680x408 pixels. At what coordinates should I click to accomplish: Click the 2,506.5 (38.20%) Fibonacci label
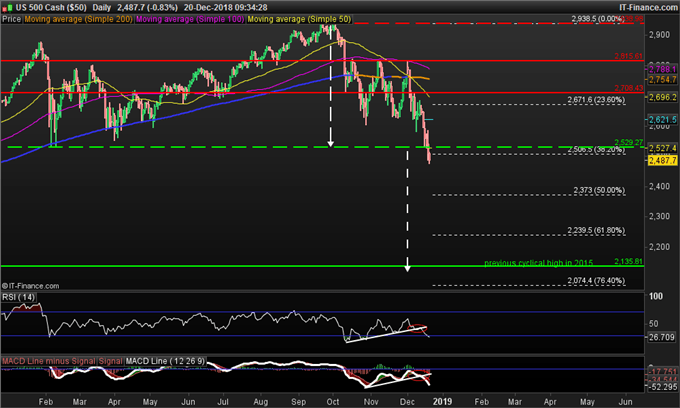coord(596,150)
